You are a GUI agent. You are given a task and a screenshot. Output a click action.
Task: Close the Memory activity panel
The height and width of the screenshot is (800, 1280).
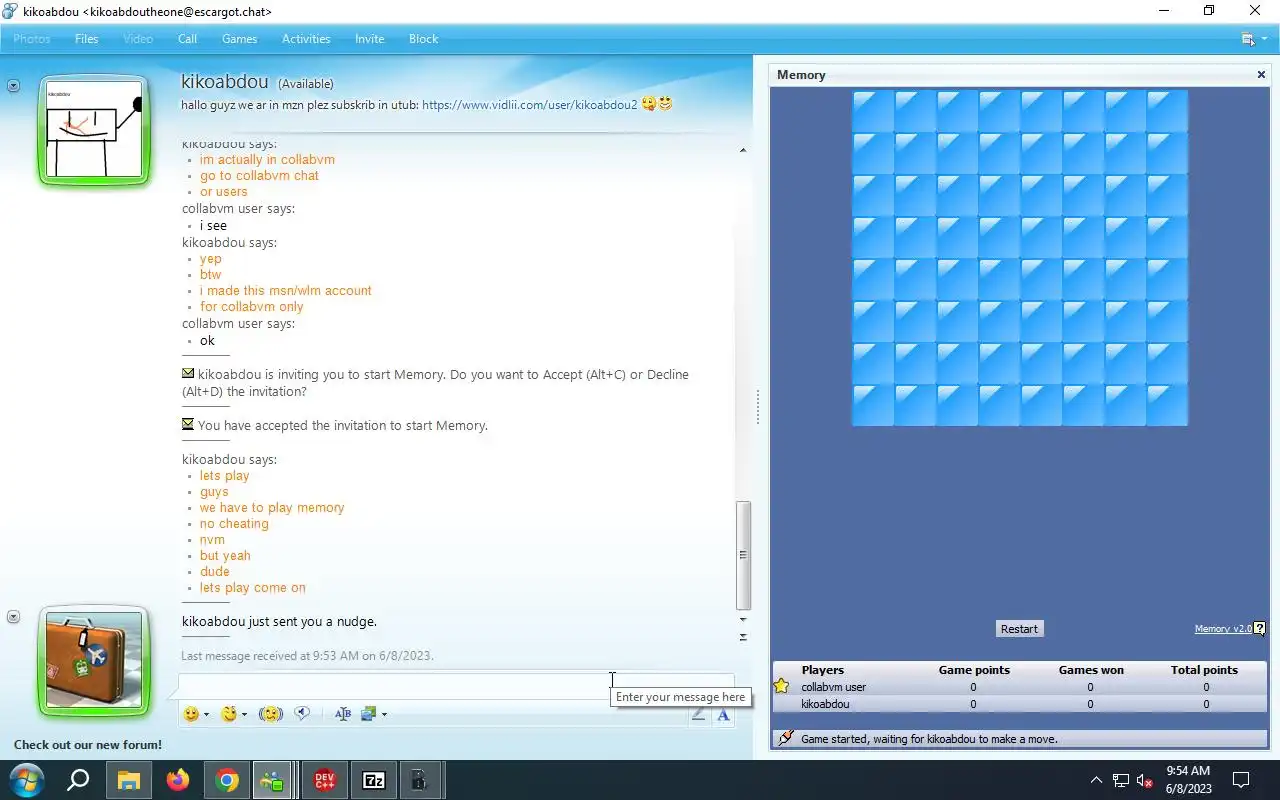coord(1261,75)
